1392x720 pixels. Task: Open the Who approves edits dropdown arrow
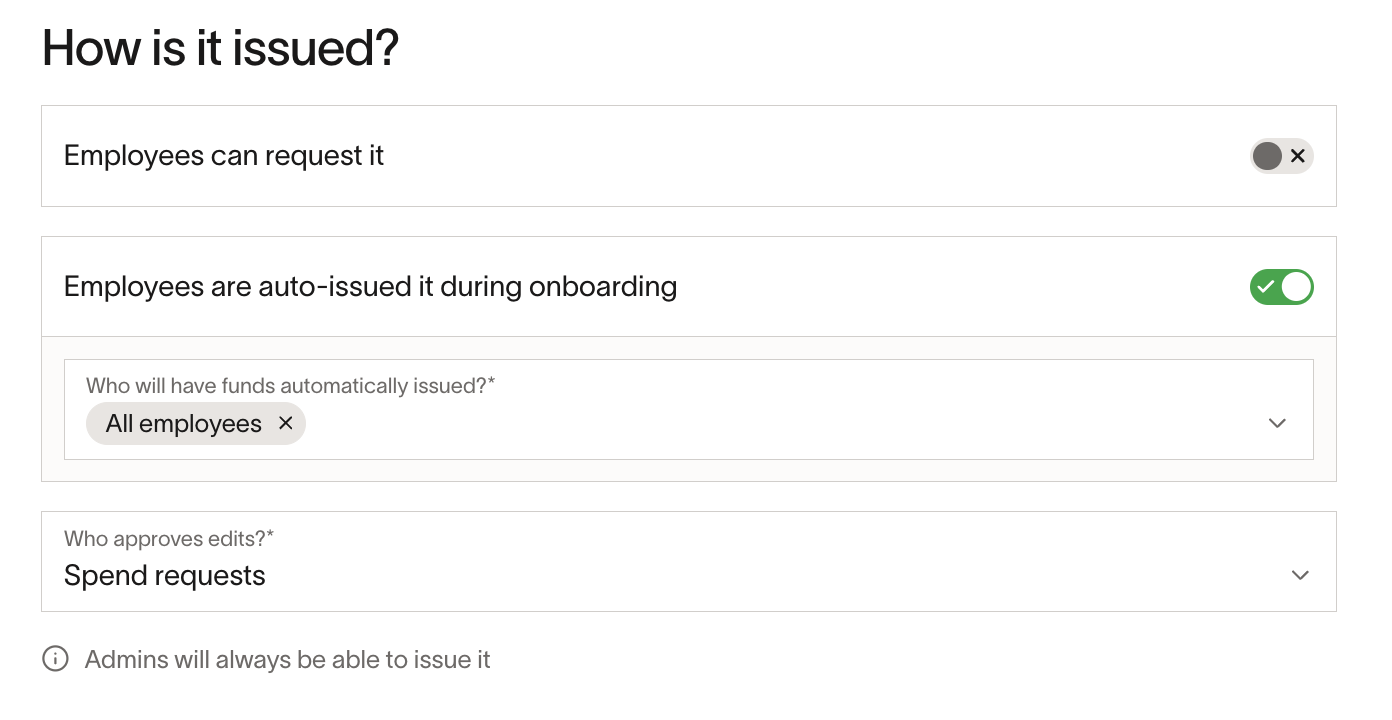click(1300, 575)
